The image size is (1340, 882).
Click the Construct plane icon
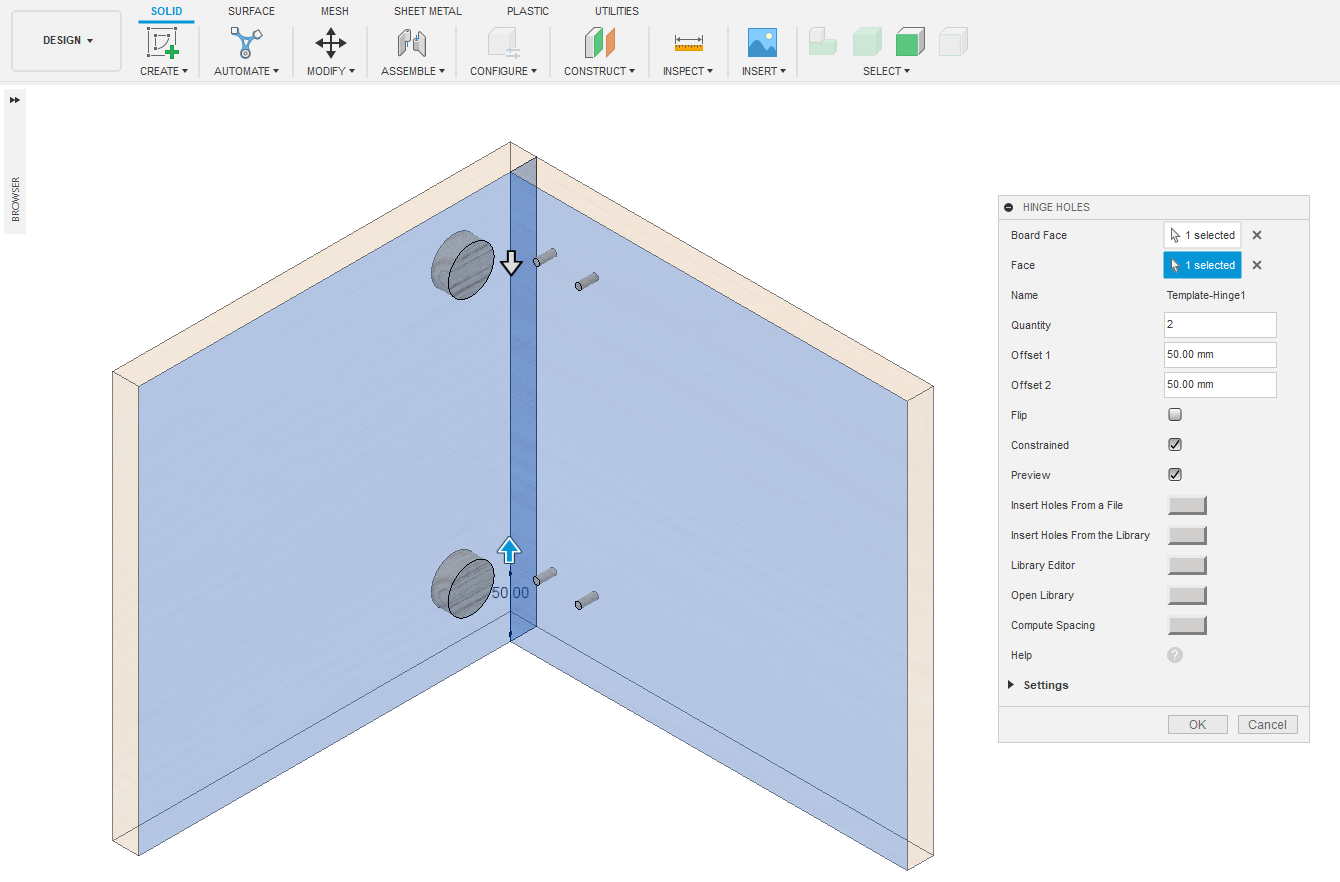[x=599, y=43]
